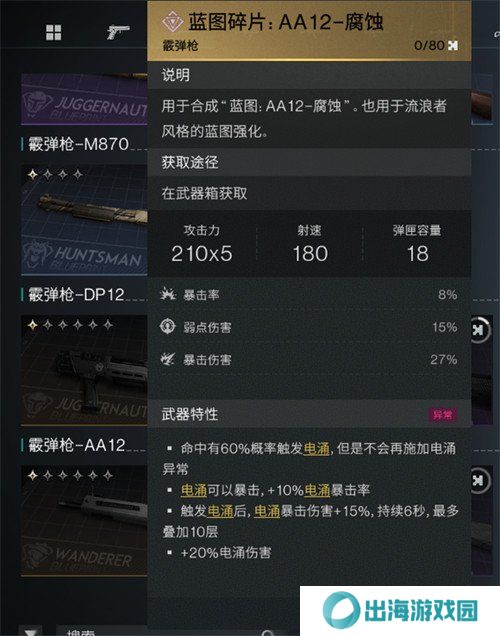Click the 霰弹枪-DP12 section header
The width and height of the screenshot is (500, 636).
point(77,294)
